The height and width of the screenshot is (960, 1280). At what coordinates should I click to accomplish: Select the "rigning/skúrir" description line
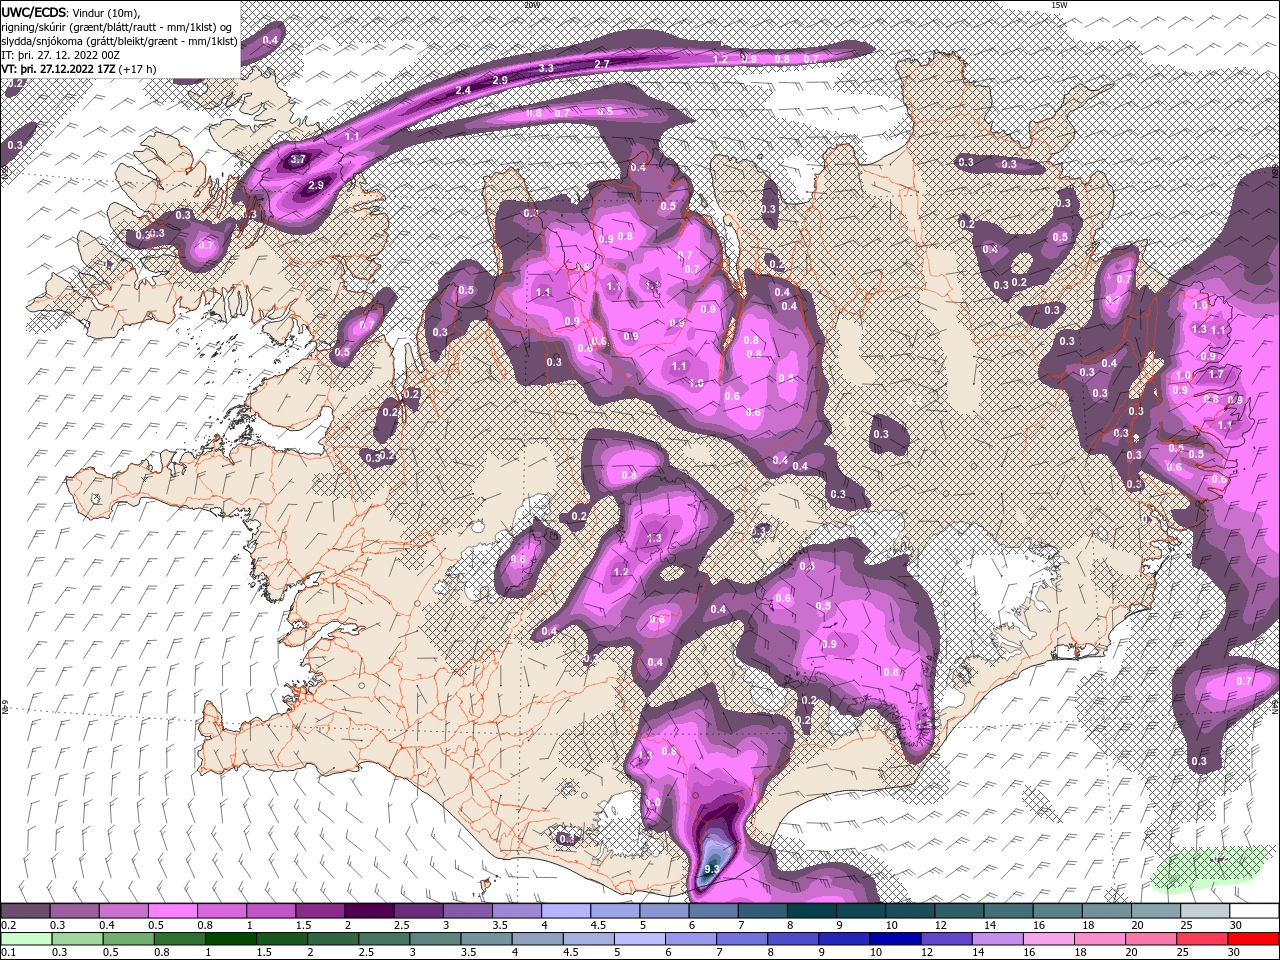point(117,27)
